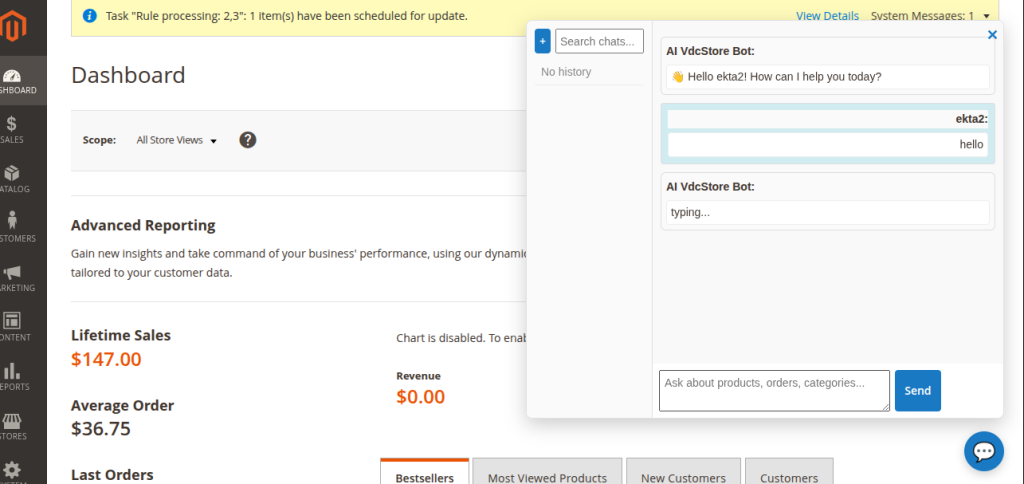The width and height of the screenshot is (1024, 484).
Task: Expand the All Store Views dropdown
Action: pos(177,140)
